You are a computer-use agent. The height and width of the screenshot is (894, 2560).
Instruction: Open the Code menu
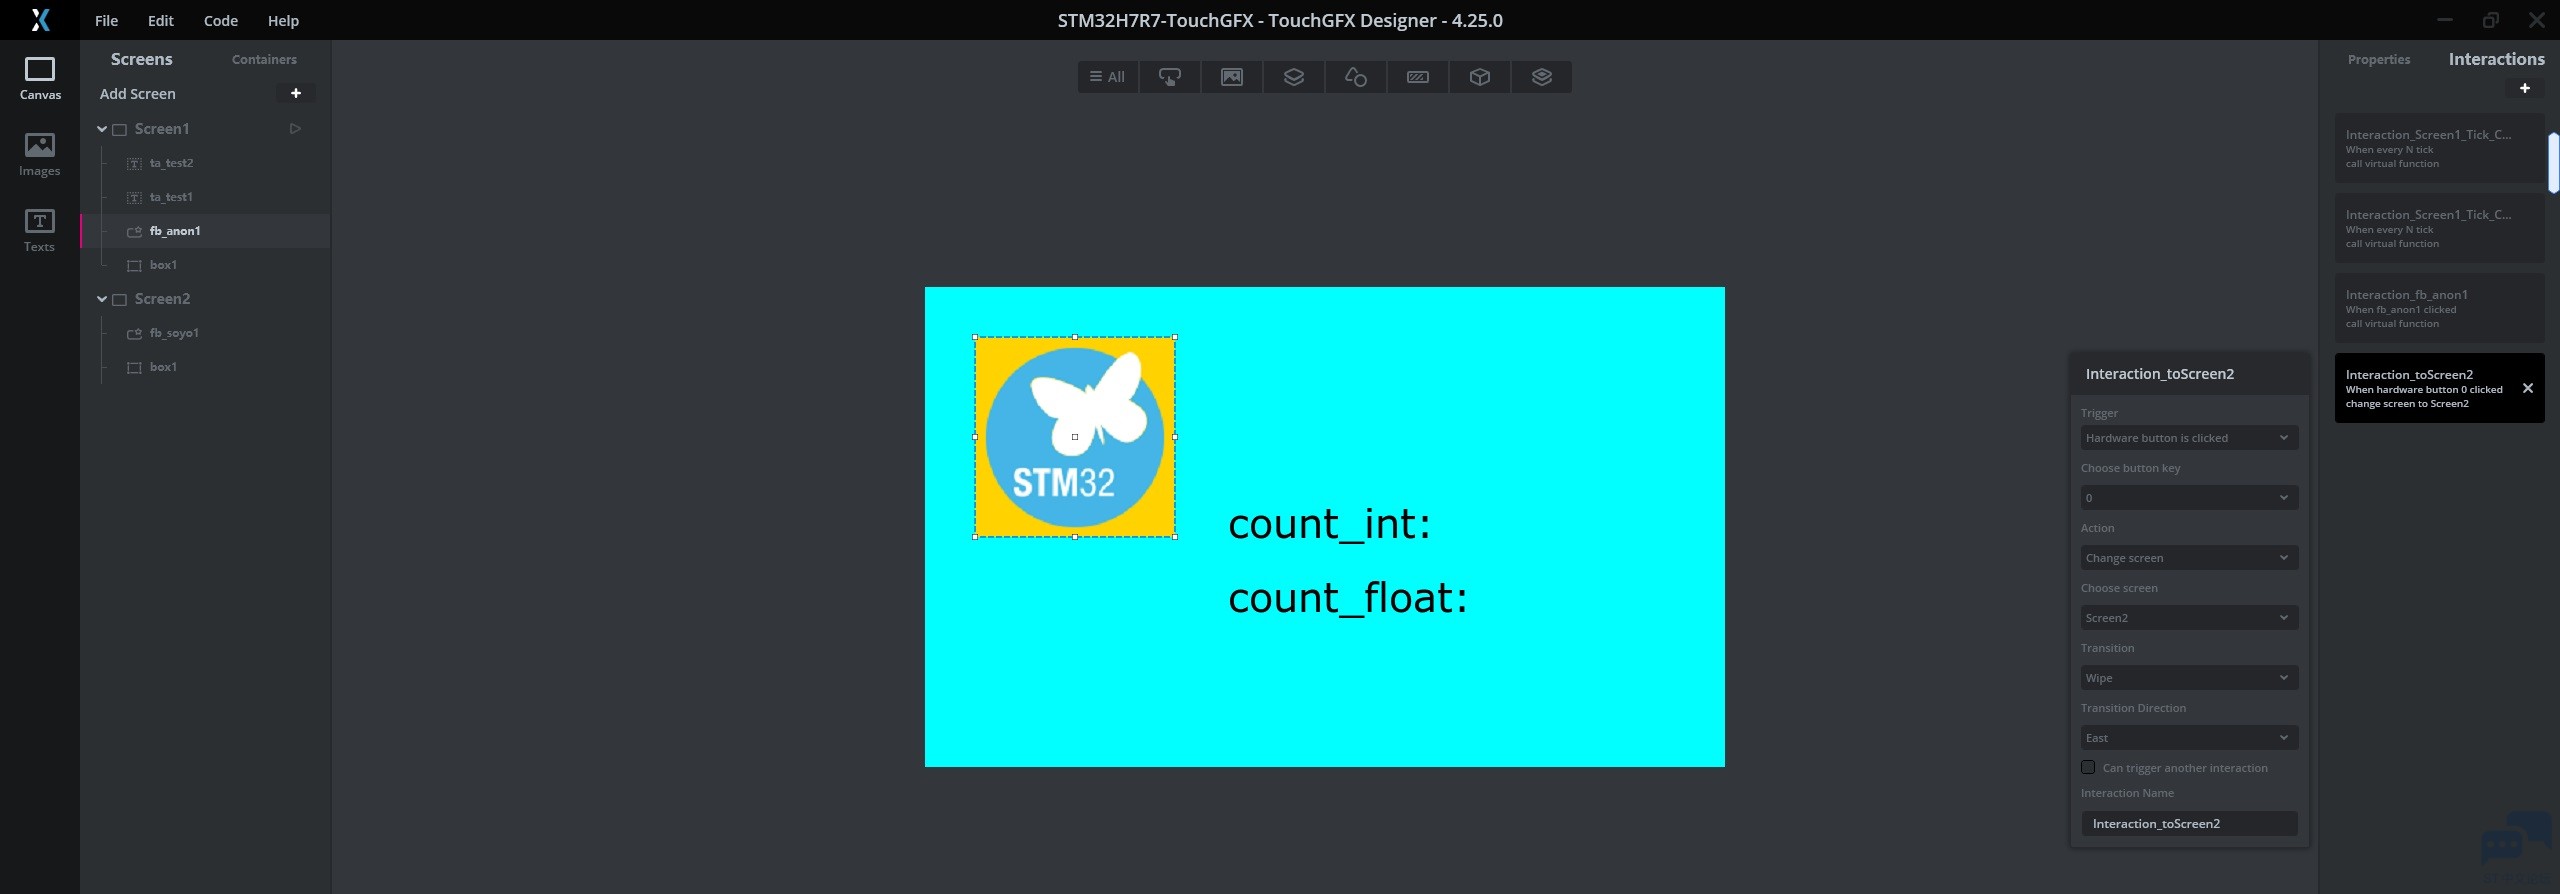click(220, 21)
